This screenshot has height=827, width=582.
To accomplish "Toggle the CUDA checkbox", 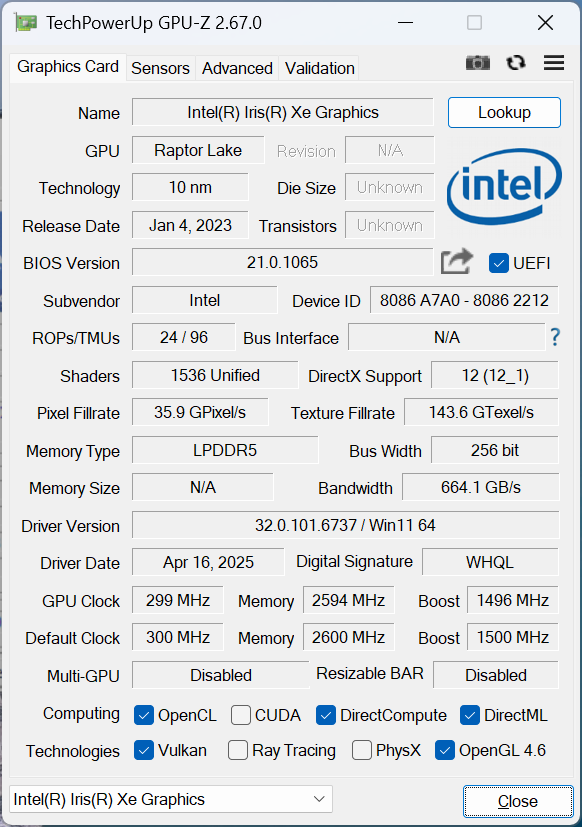I will pyautogui.click(x=241, y=715).
